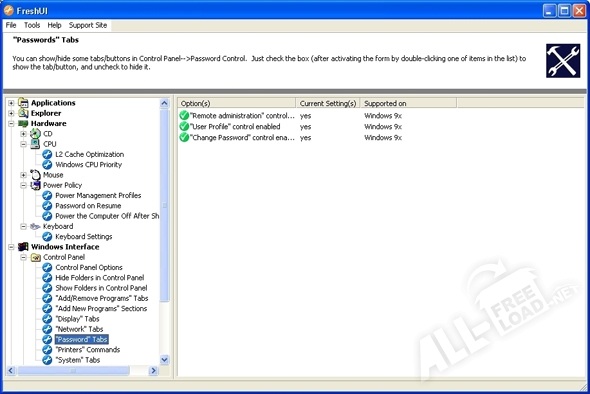This screenshot has width=590, height=394.
Task: Click icon beside Control Panel Options
Action: pyautogui.click(x=47, y=268)
